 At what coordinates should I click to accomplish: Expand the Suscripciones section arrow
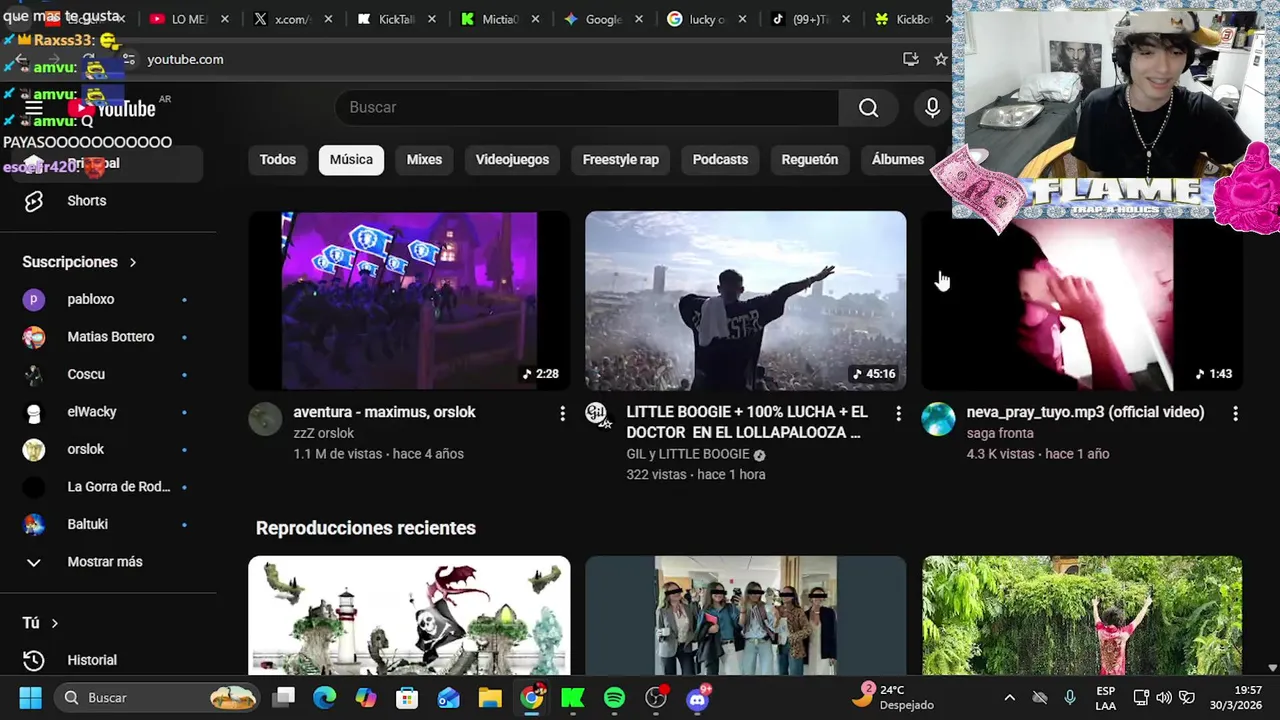pyautogui.click(x=132, y=262)
